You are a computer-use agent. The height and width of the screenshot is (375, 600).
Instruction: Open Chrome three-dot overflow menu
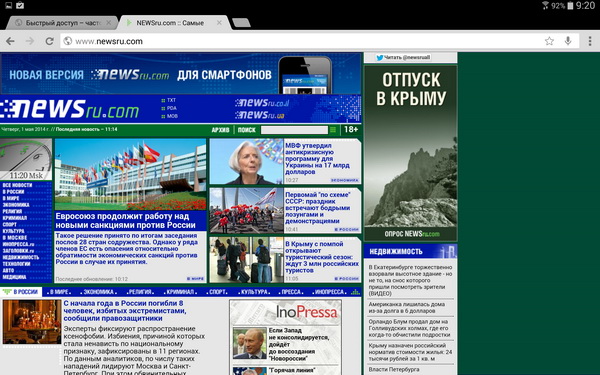(590, 41)
